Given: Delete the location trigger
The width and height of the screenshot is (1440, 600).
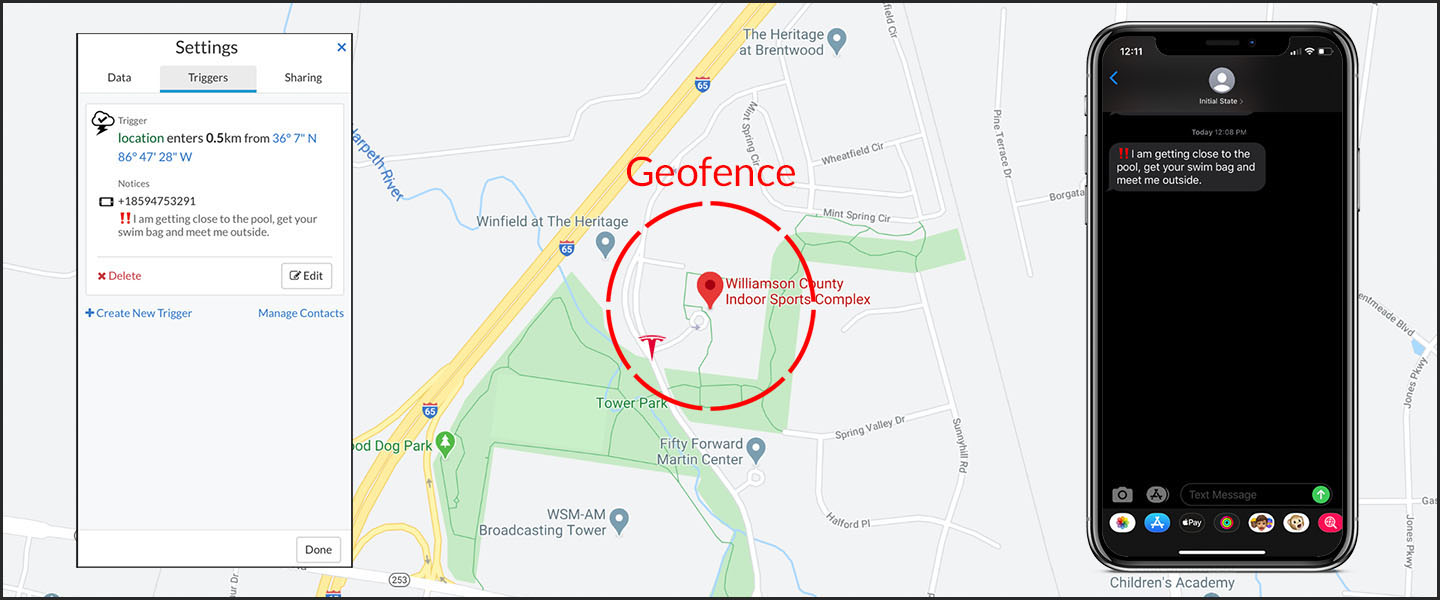Looking at the screenshot, I should [119, 276].
